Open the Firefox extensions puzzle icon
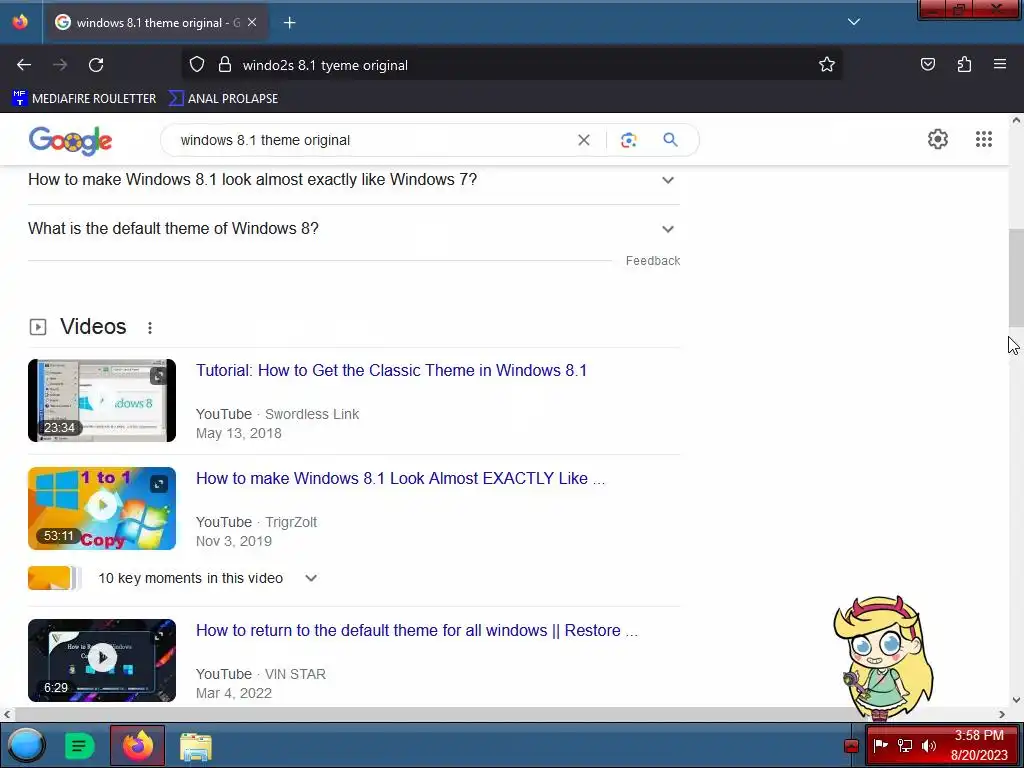 pos(964,64)
